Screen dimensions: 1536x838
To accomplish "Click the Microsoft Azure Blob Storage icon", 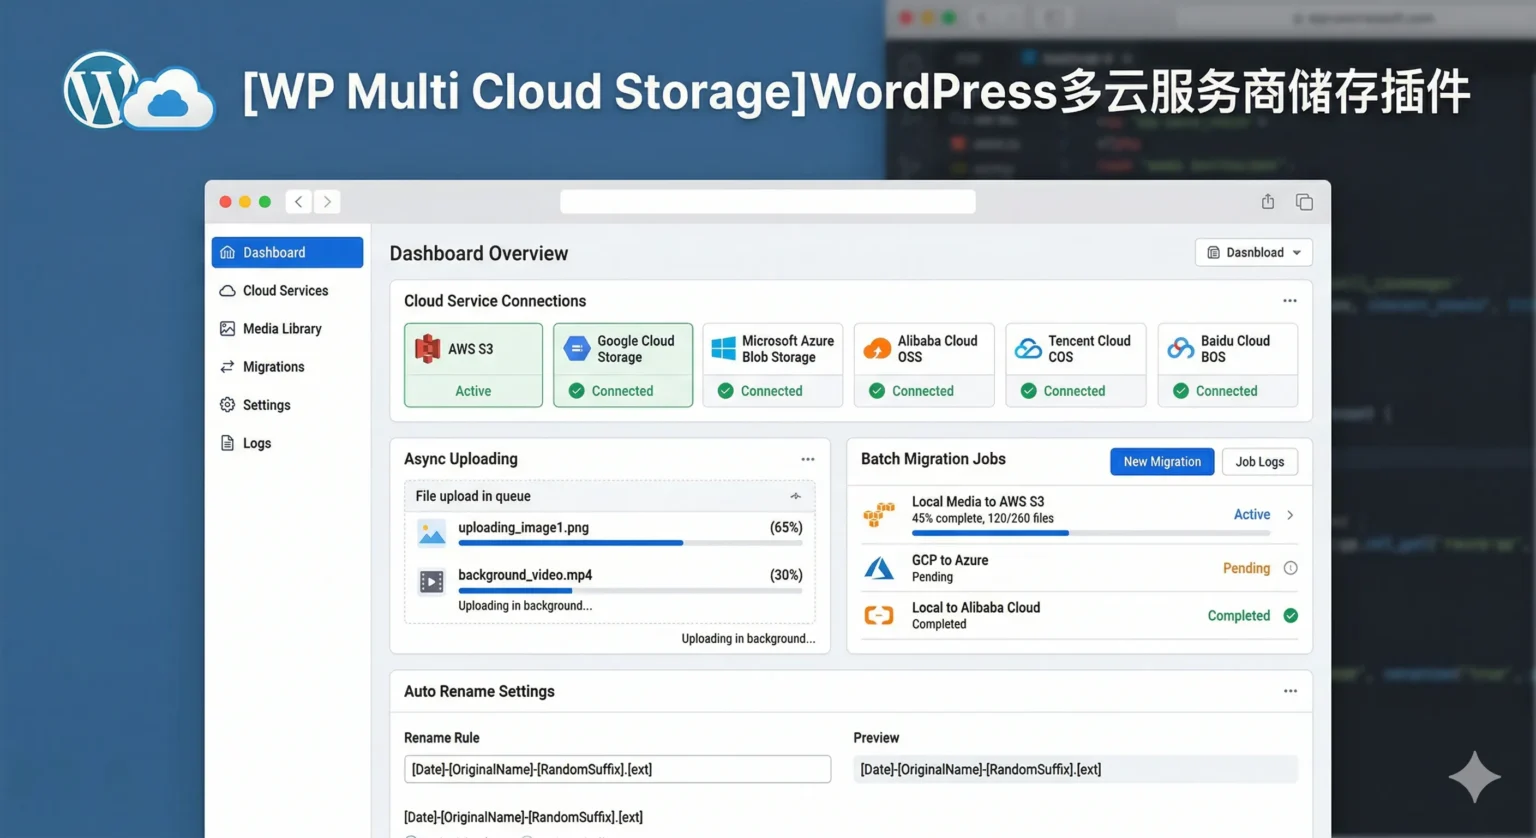I will pyautogui.click(x=723, y=347).
